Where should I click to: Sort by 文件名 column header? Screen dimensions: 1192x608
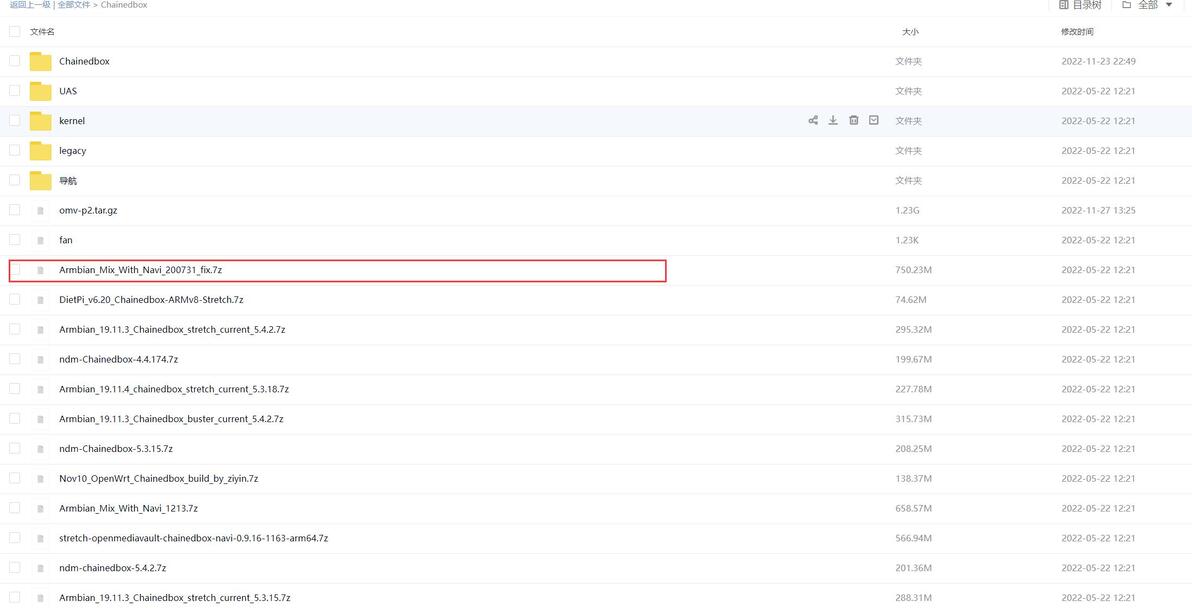[x=42, y=32]
